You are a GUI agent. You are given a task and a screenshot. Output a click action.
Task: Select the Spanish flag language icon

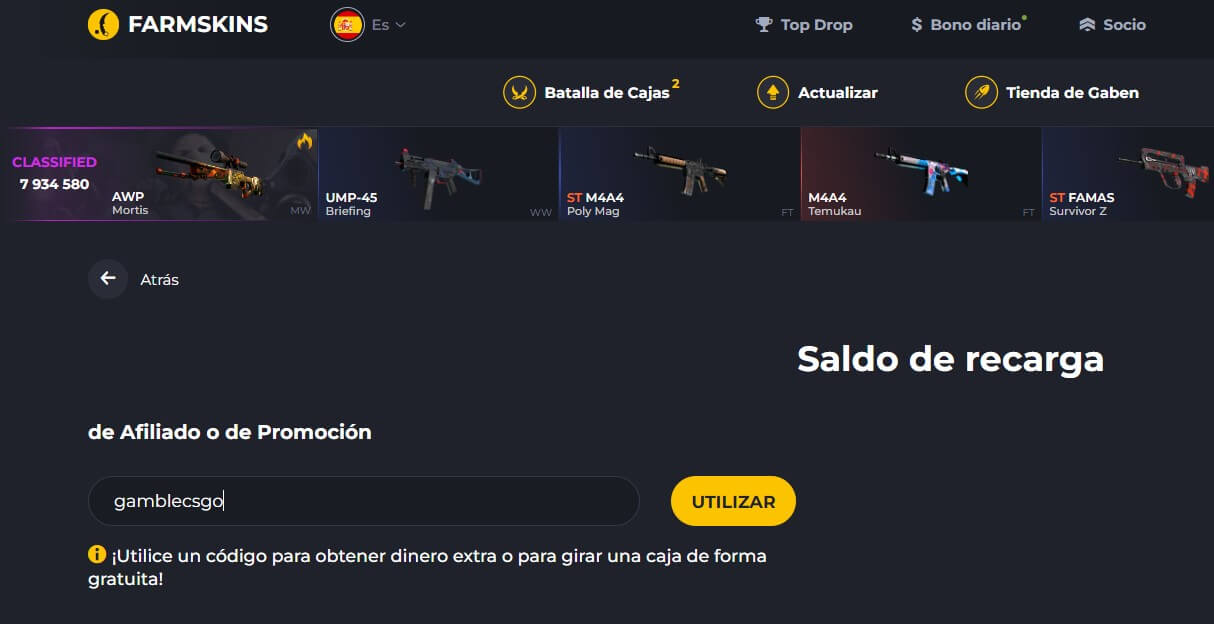347,25
